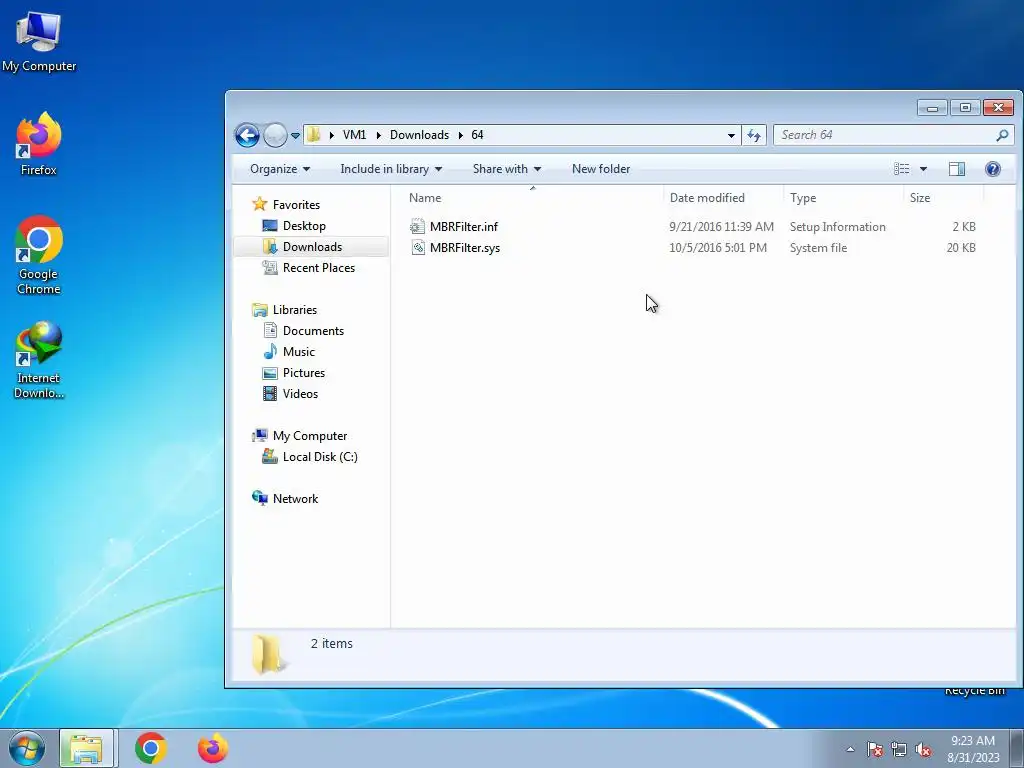Open recent pages dropdown beside navigation arrows

tap(295, 136)
